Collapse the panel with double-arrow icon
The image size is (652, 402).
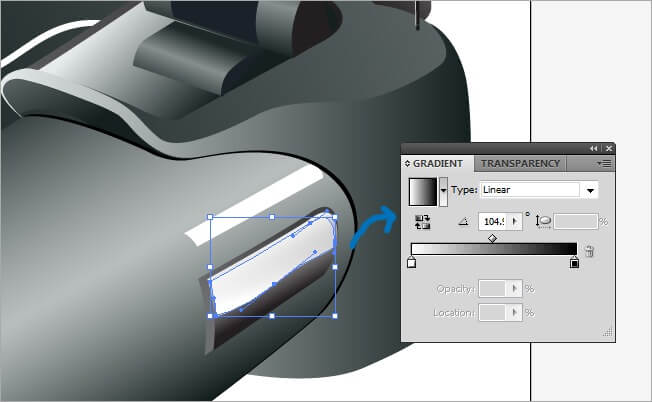coord(593,148)
